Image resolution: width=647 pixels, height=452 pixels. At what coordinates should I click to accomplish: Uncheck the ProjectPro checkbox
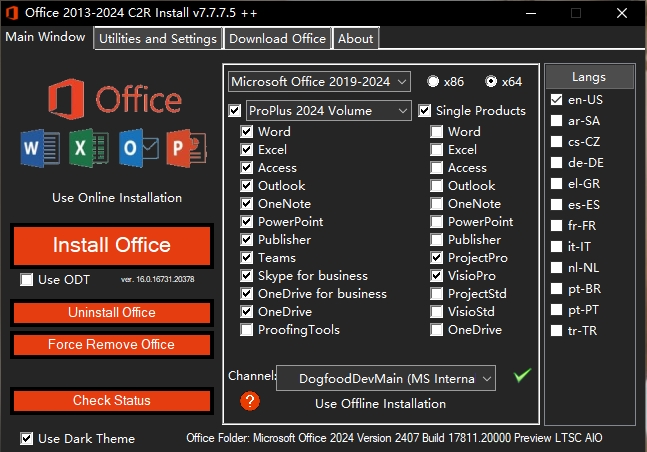[437, 258]
